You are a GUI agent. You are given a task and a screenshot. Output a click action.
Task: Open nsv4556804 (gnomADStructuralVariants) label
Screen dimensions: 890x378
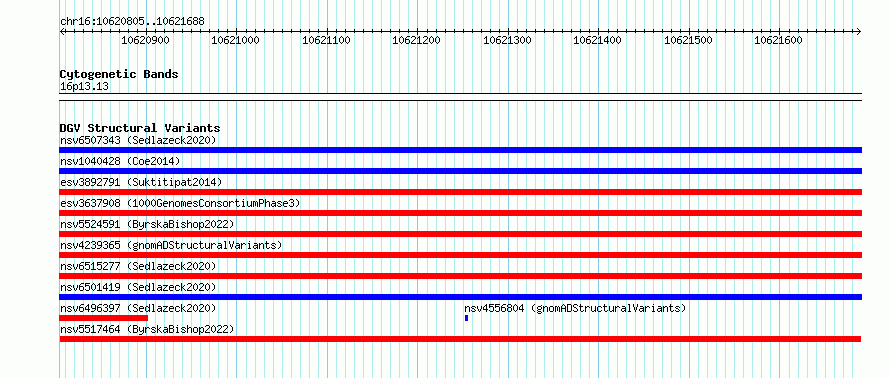(x=576, y=308)
